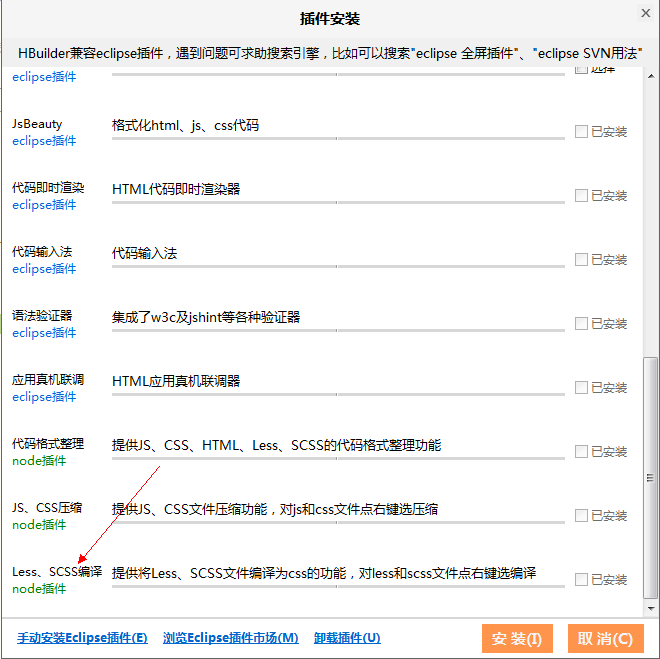Click node插件 label under 代码格式整理
Viewport: 660px width, 659px height.
[x=39, y=461]
